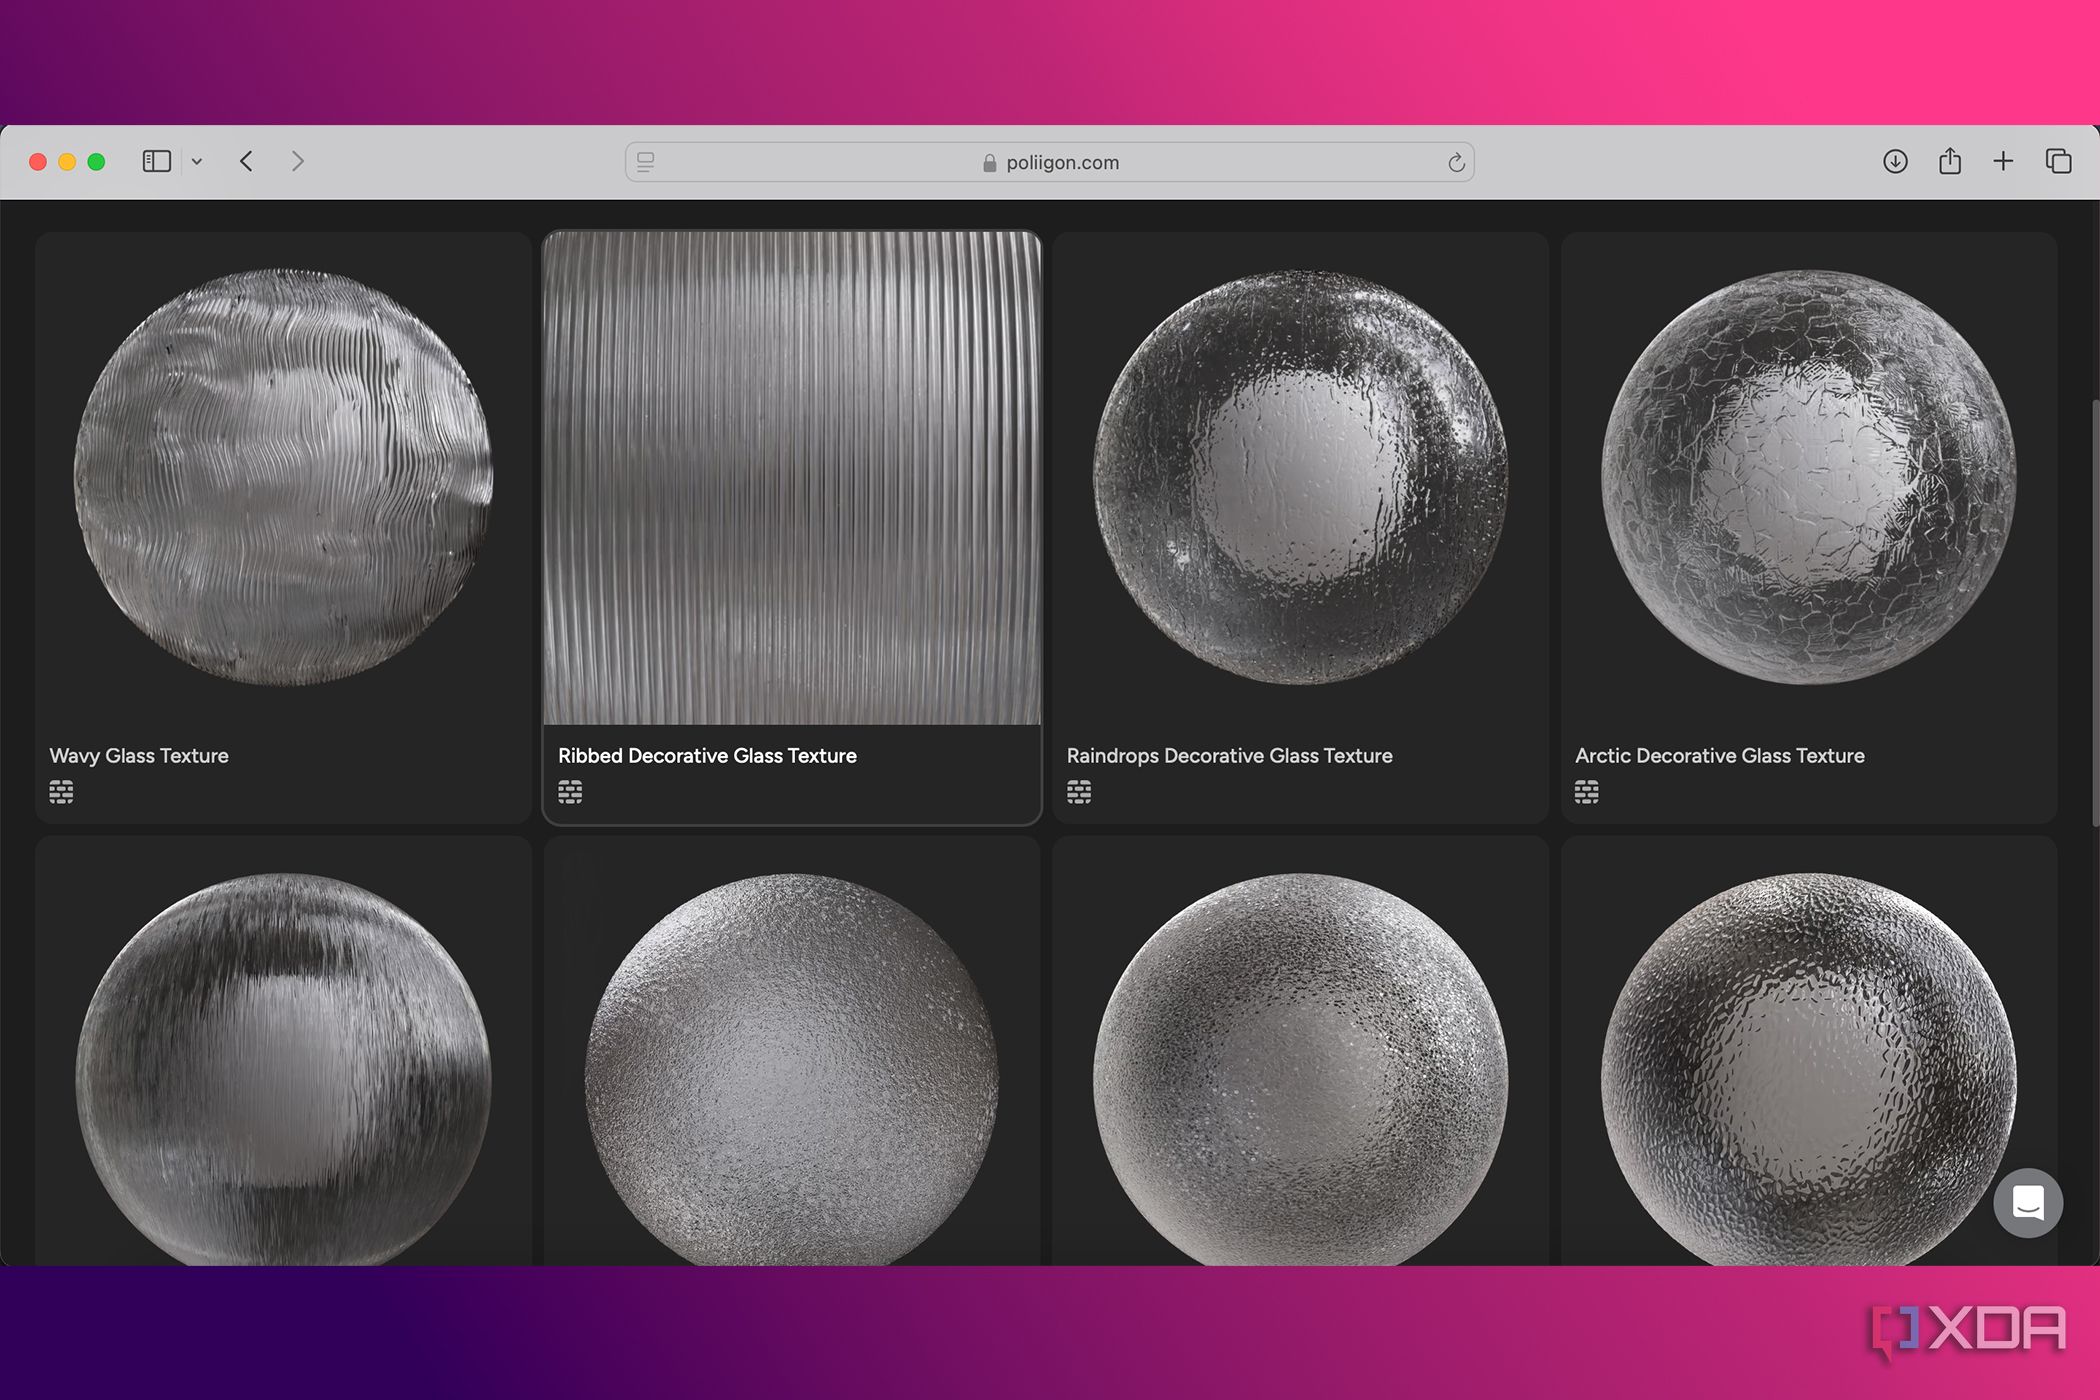Minimize the window with yellow button

[67, 162]
